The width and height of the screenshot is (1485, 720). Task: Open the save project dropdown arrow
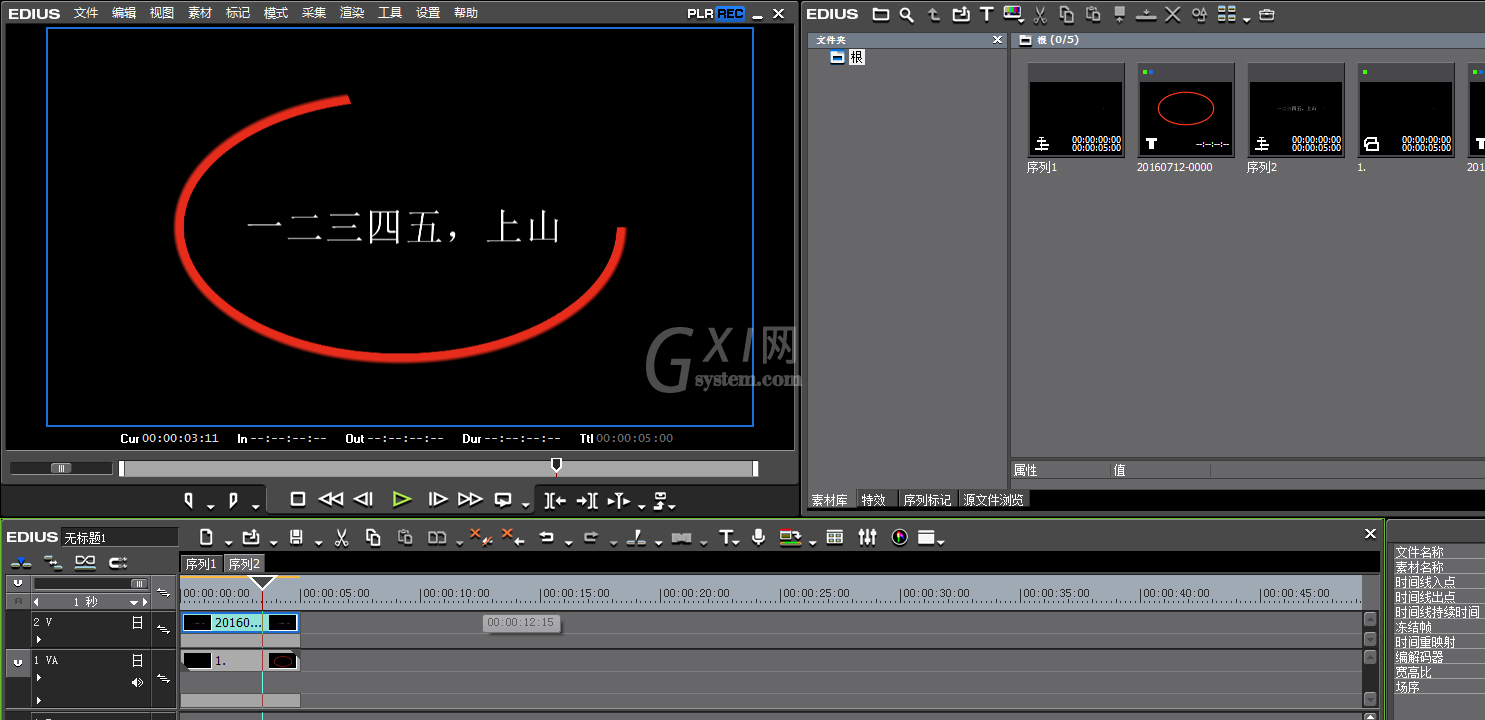coord(318,541)
